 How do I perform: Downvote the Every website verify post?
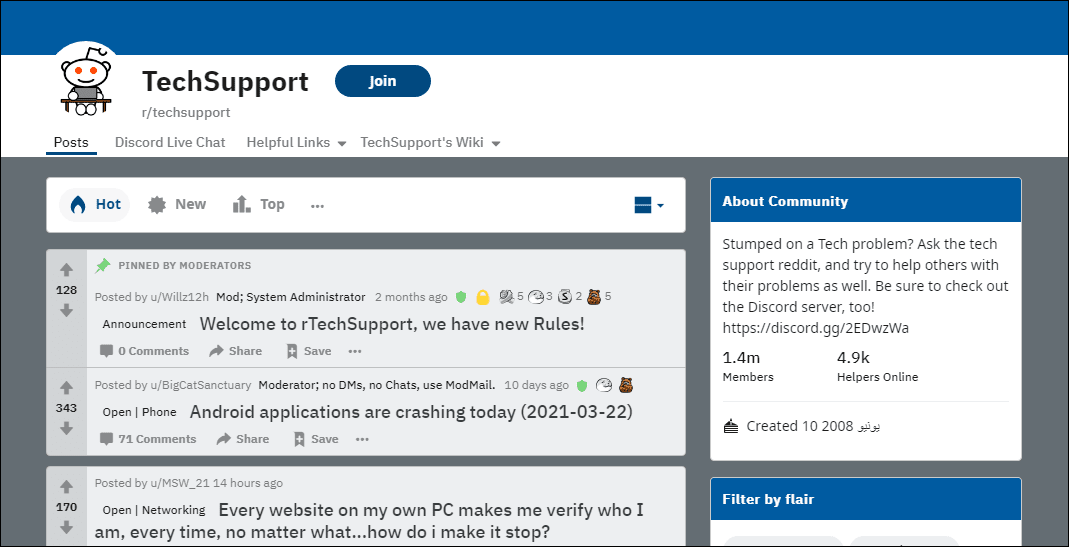66,527
